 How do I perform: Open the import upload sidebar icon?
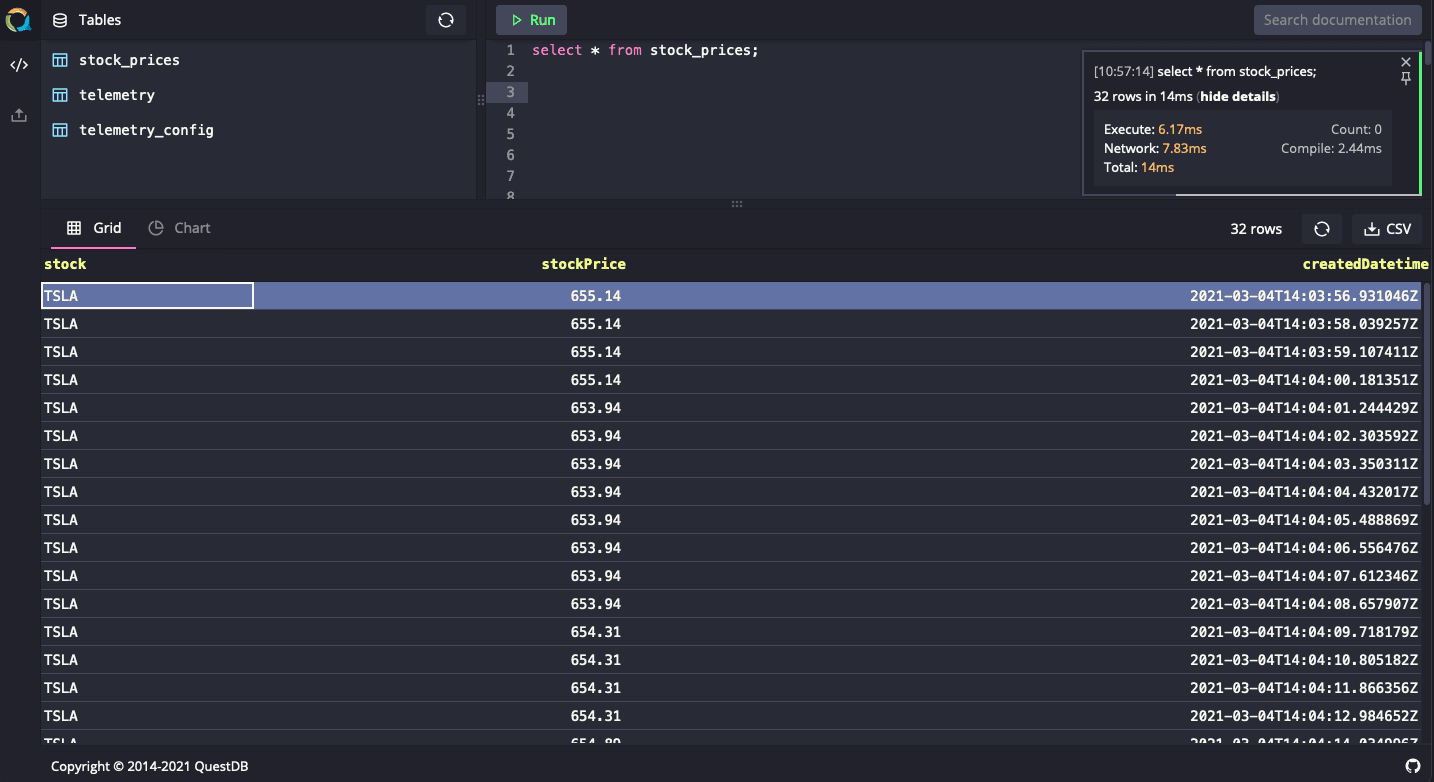coord(19,116)
